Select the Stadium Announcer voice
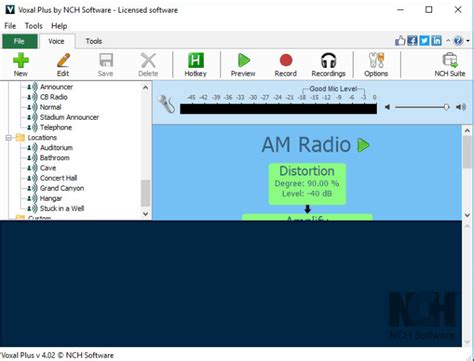 click(69, 117)
